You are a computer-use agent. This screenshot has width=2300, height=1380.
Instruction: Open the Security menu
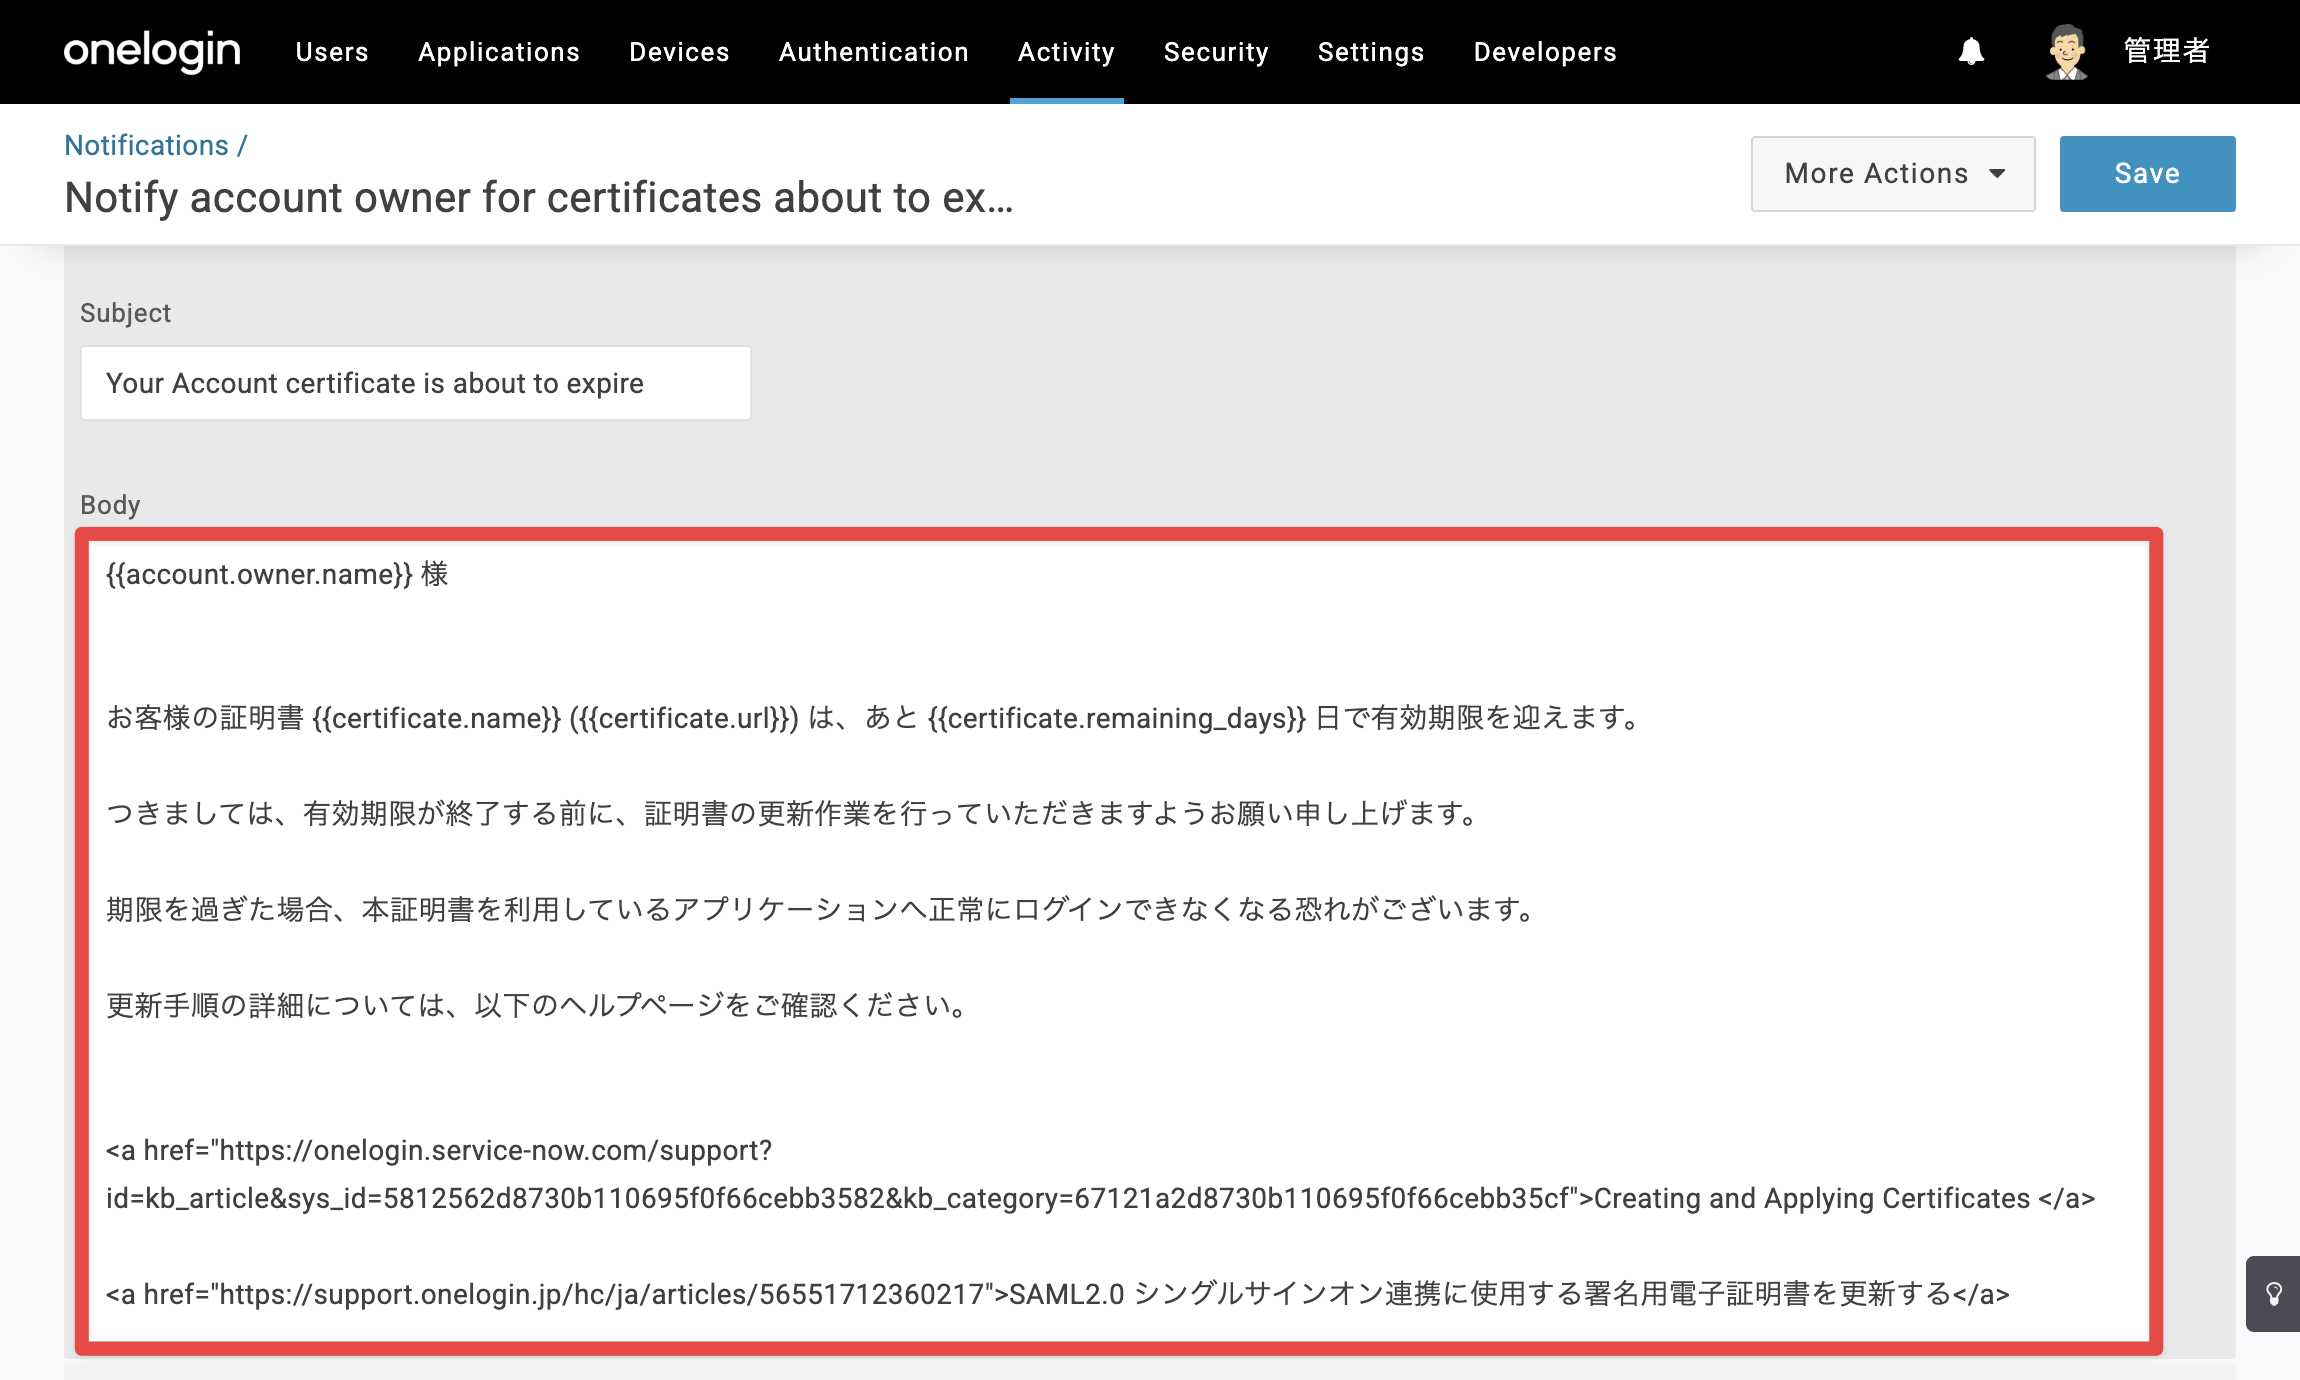[1216, 52]
